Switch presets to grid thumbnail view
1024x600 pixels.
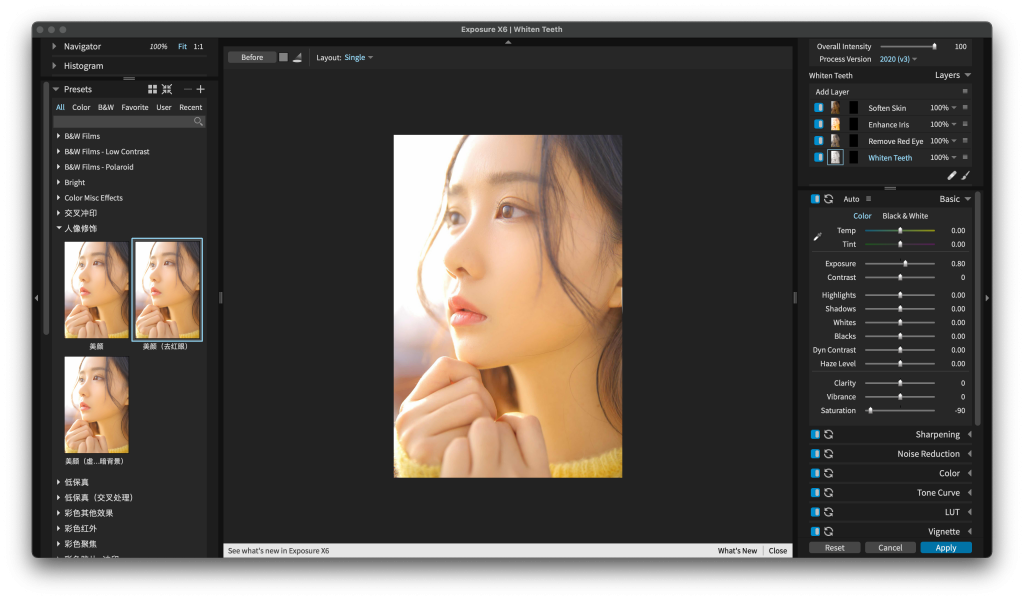152,89
